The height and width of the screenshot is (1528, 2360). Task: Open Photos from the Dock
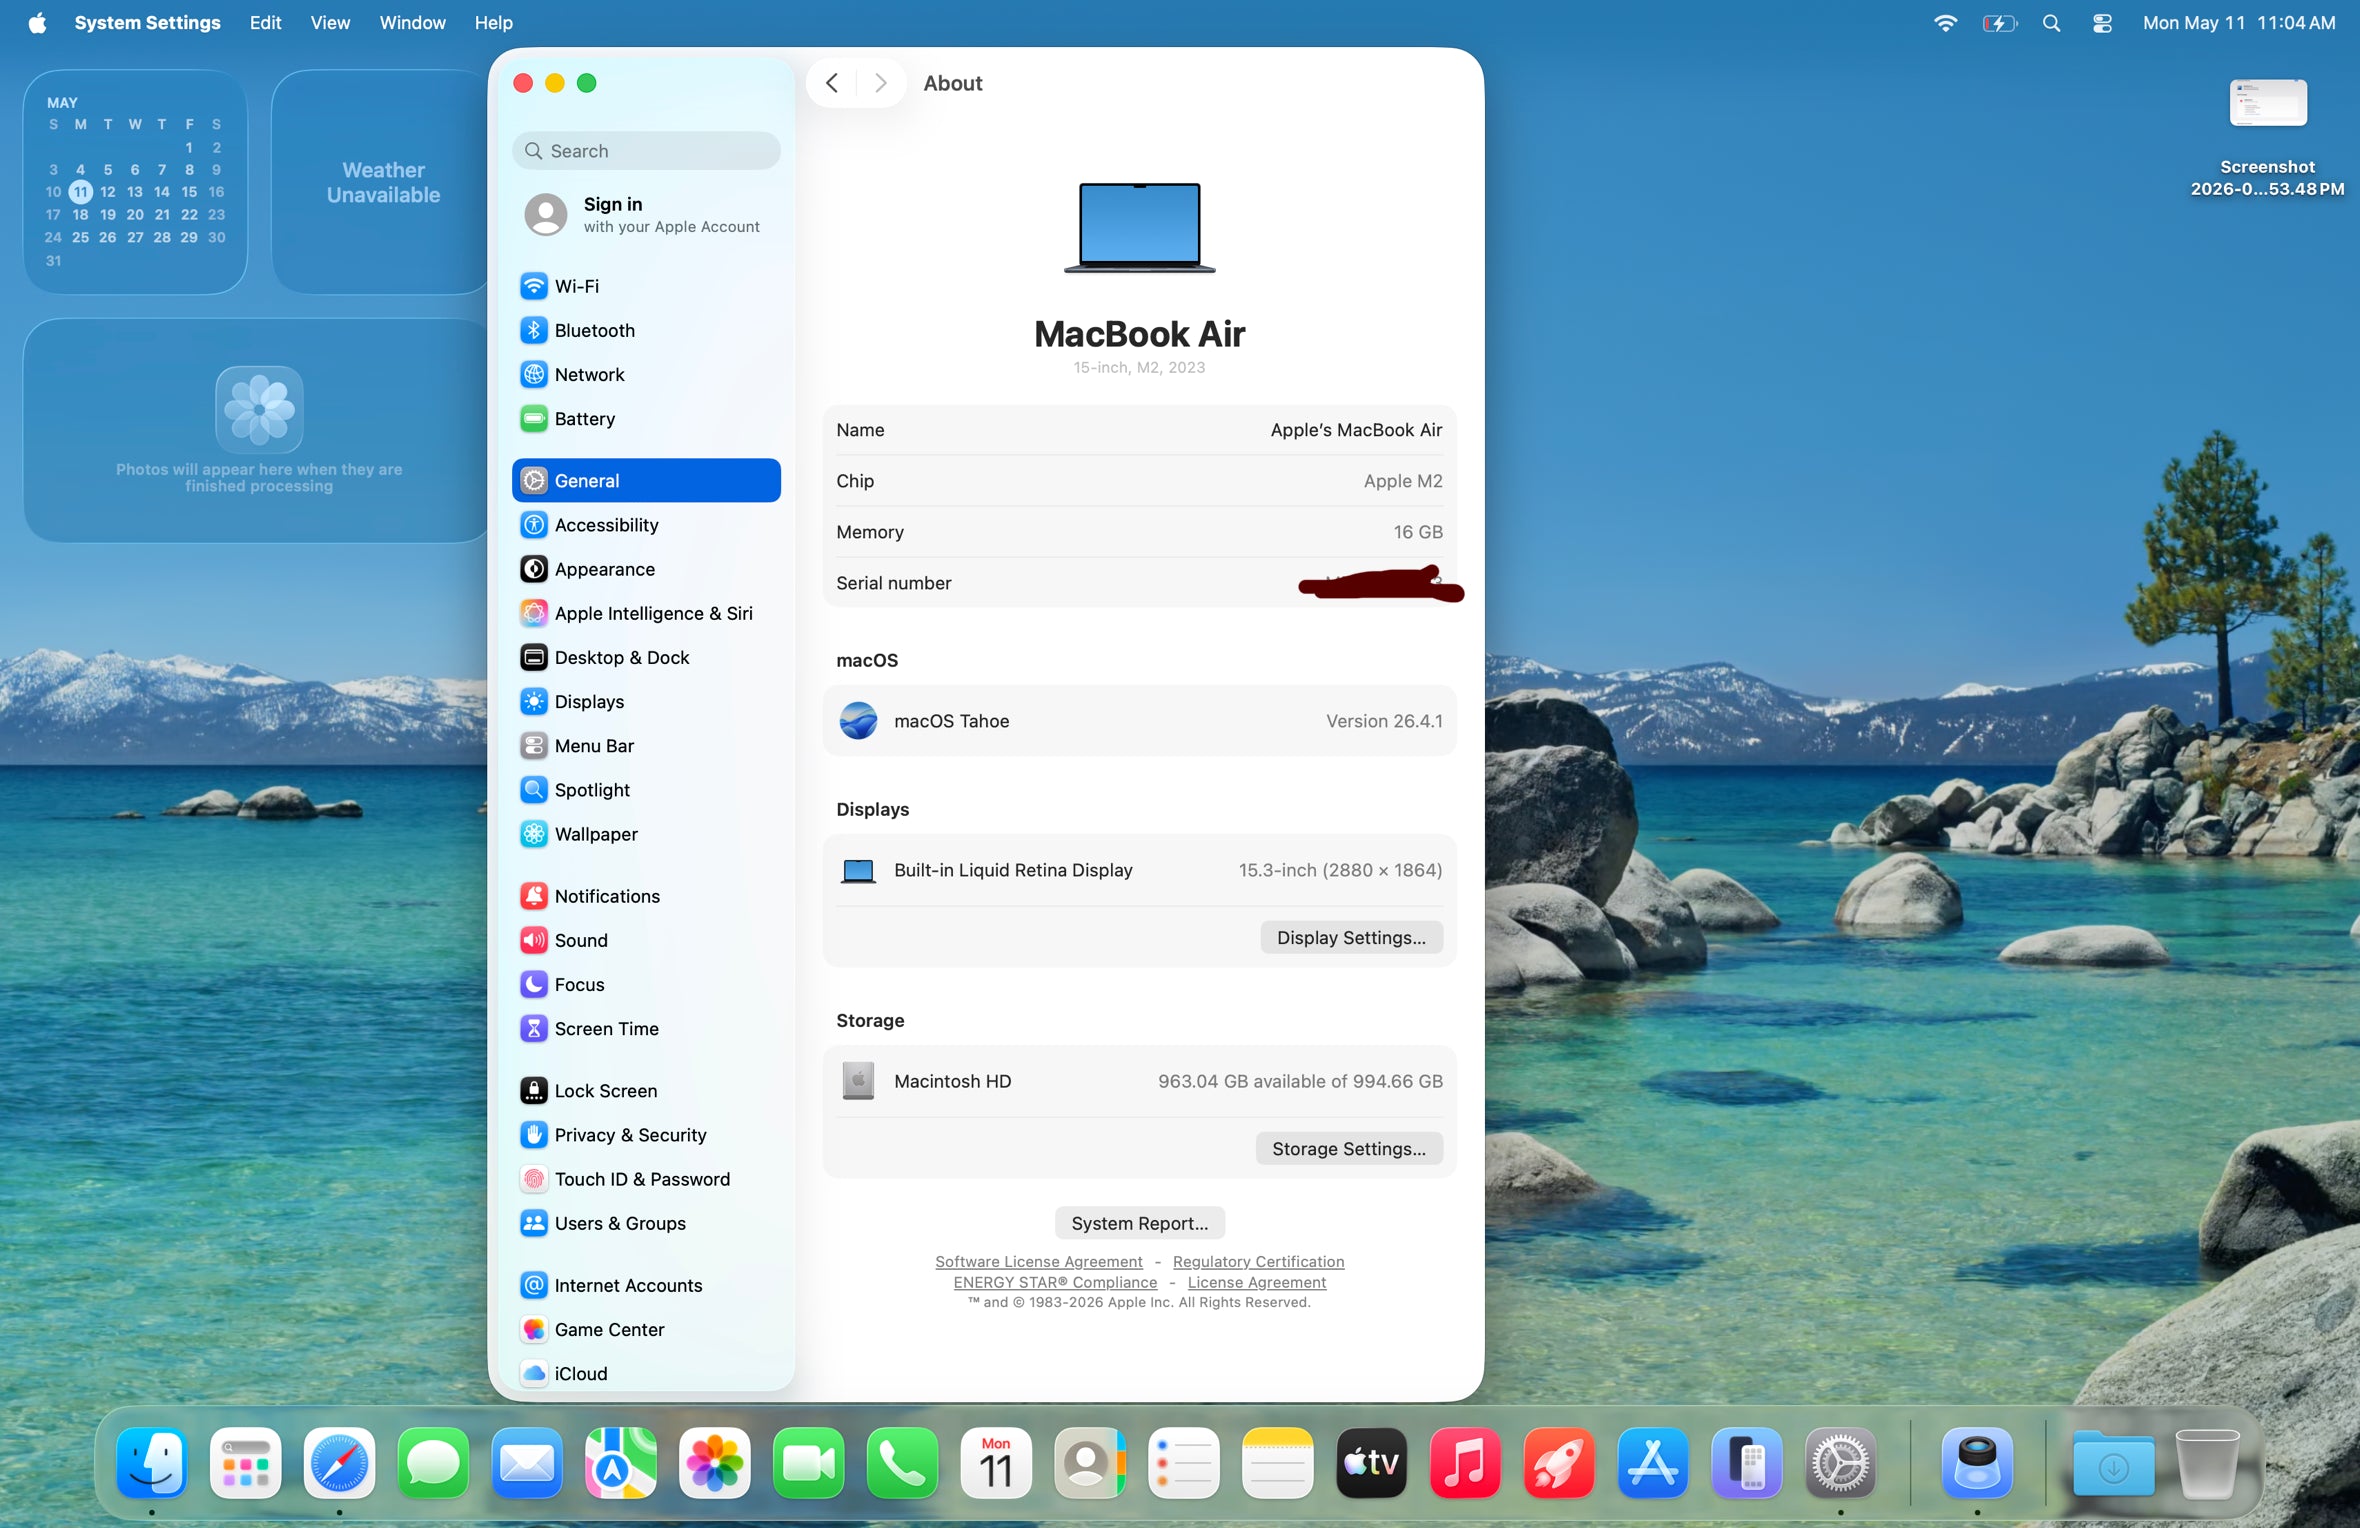(x=715, y=1463)
